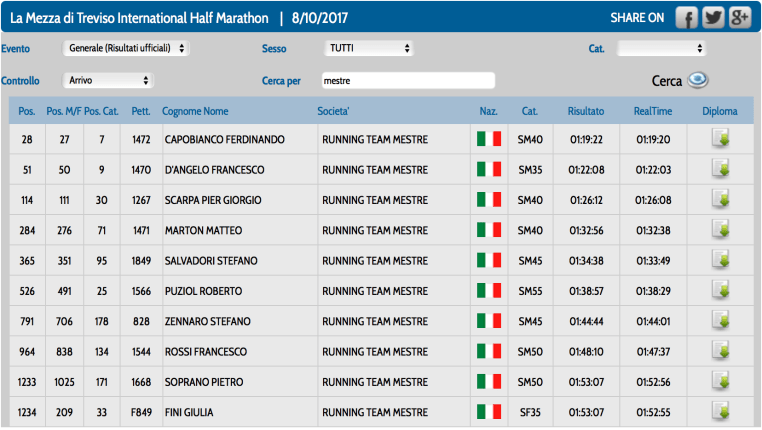
Task: Expand the Sesso TUTTI dropdown
Action: pos(369,48)
